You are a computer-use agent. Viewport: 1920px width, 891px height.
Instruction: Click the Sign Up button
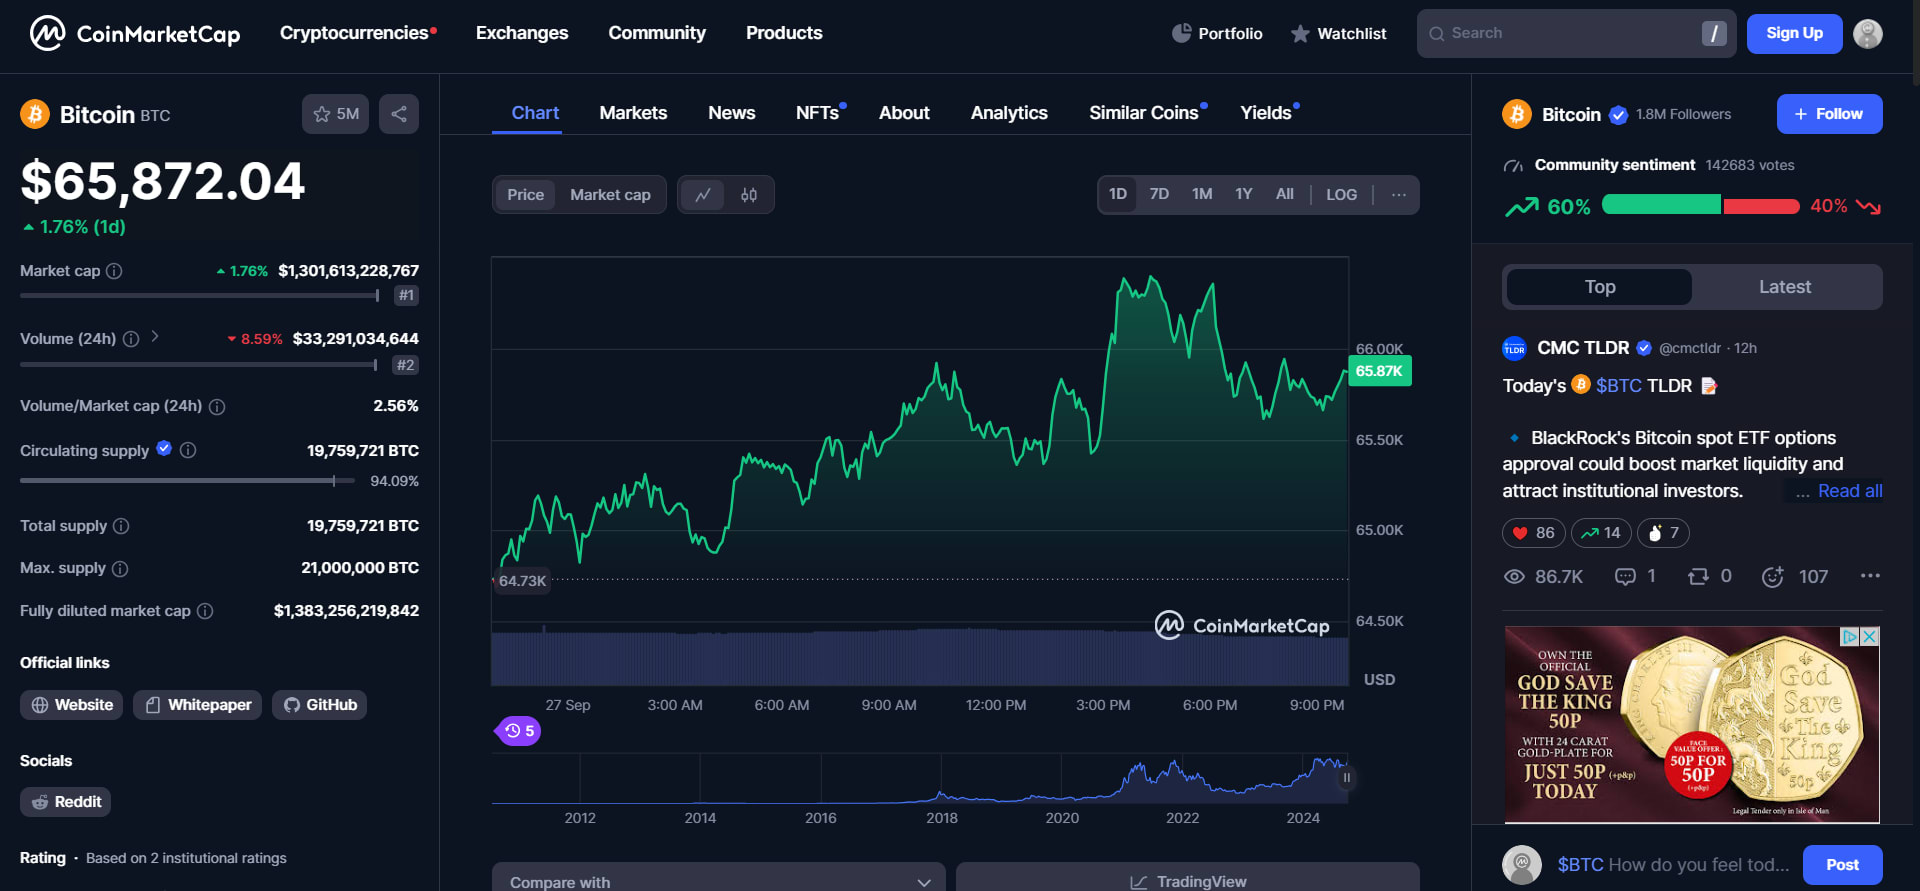point(1795,33)
